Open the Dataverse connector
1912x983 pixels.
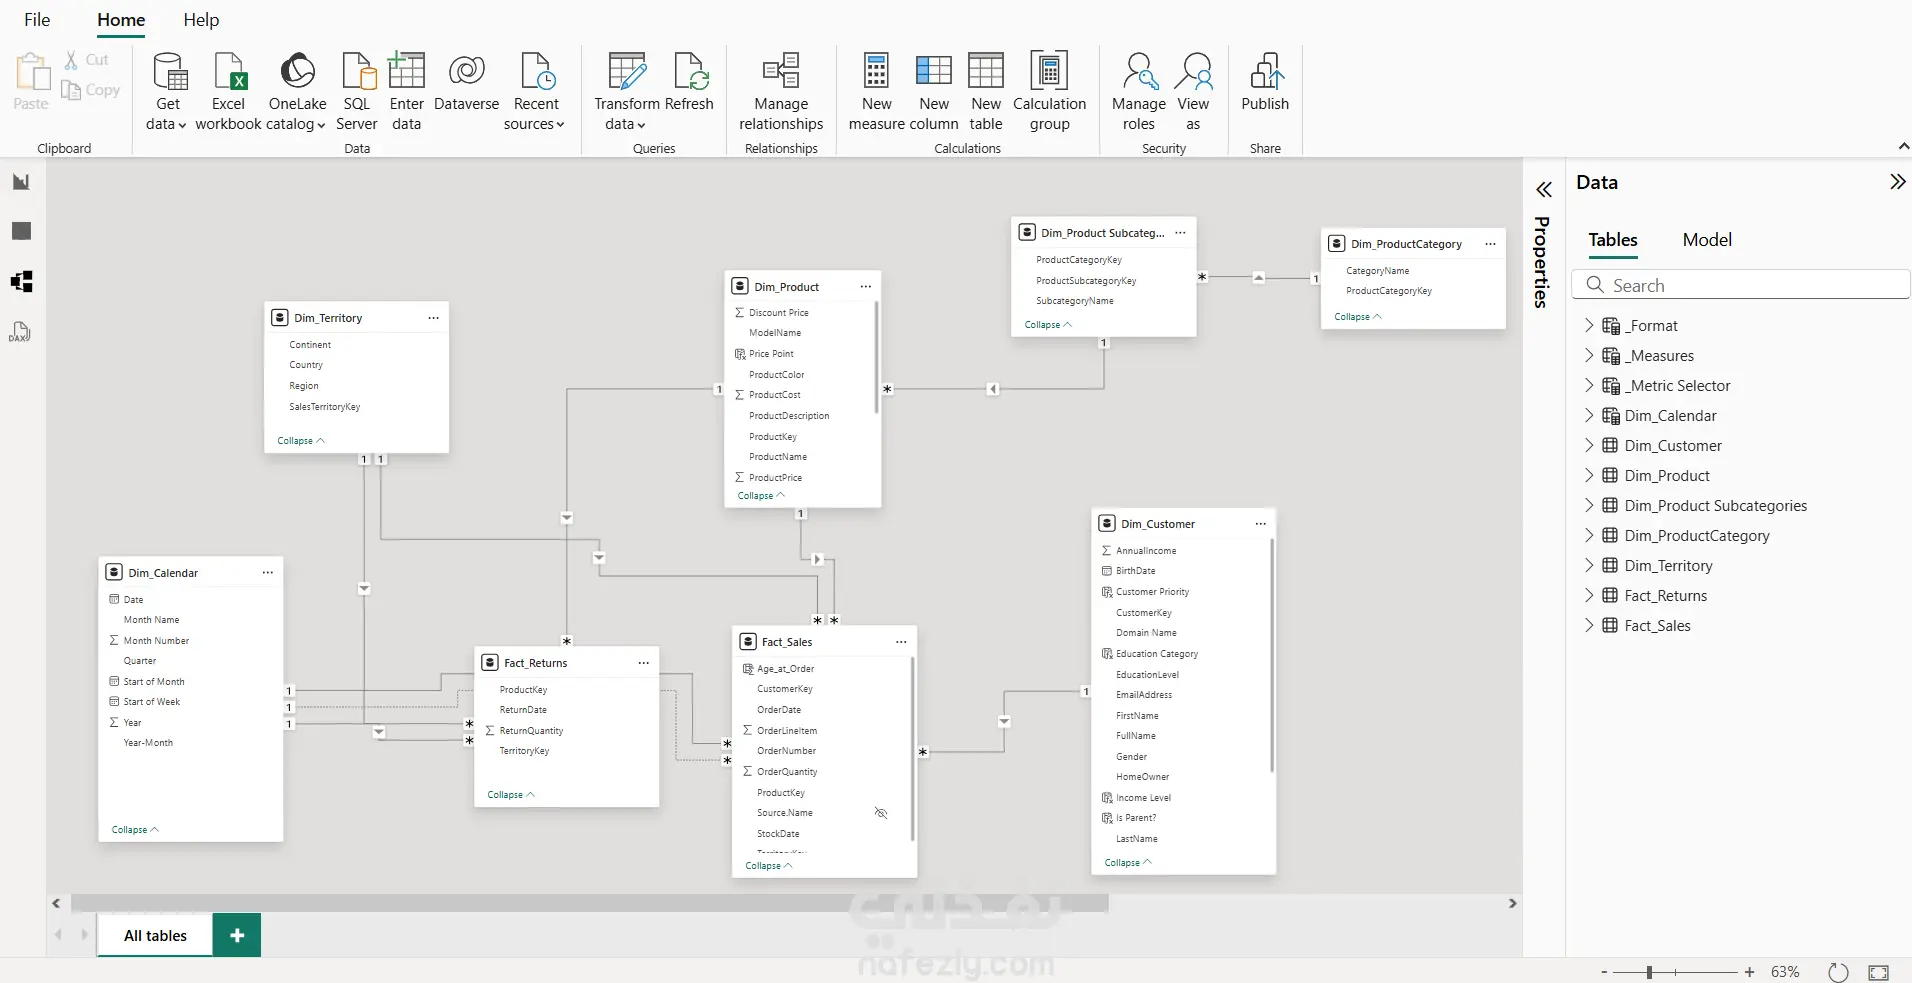466,81
